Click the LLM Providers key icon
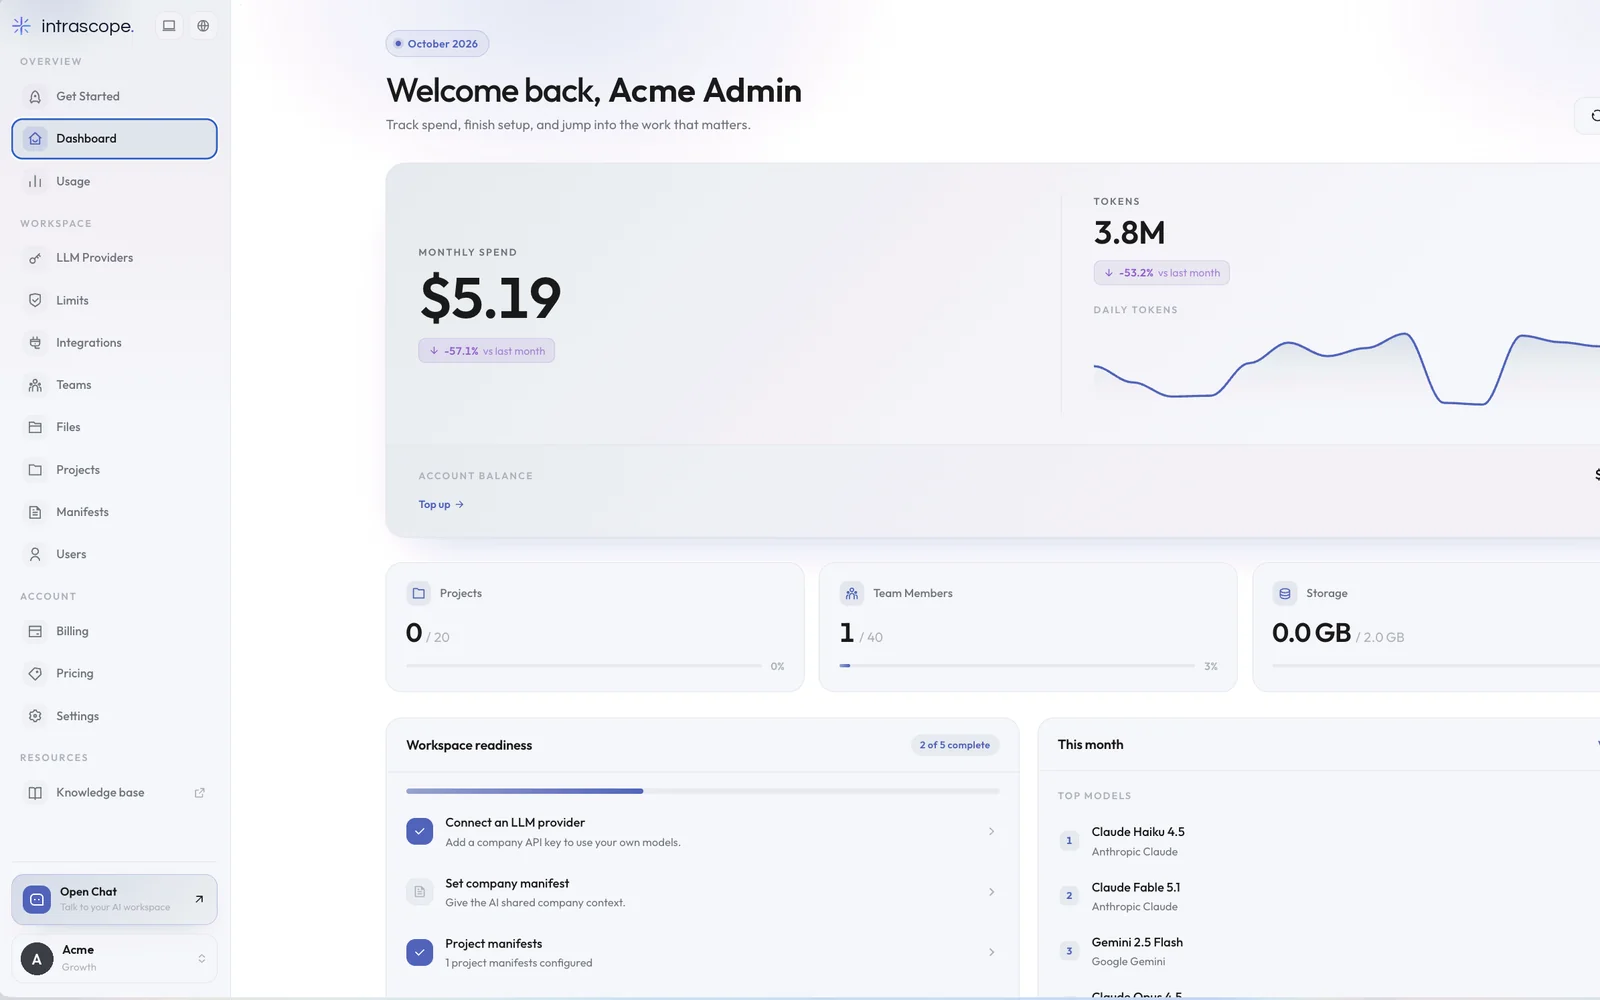The height and width of the screenshot is (1000, 1600). [35, 258]
